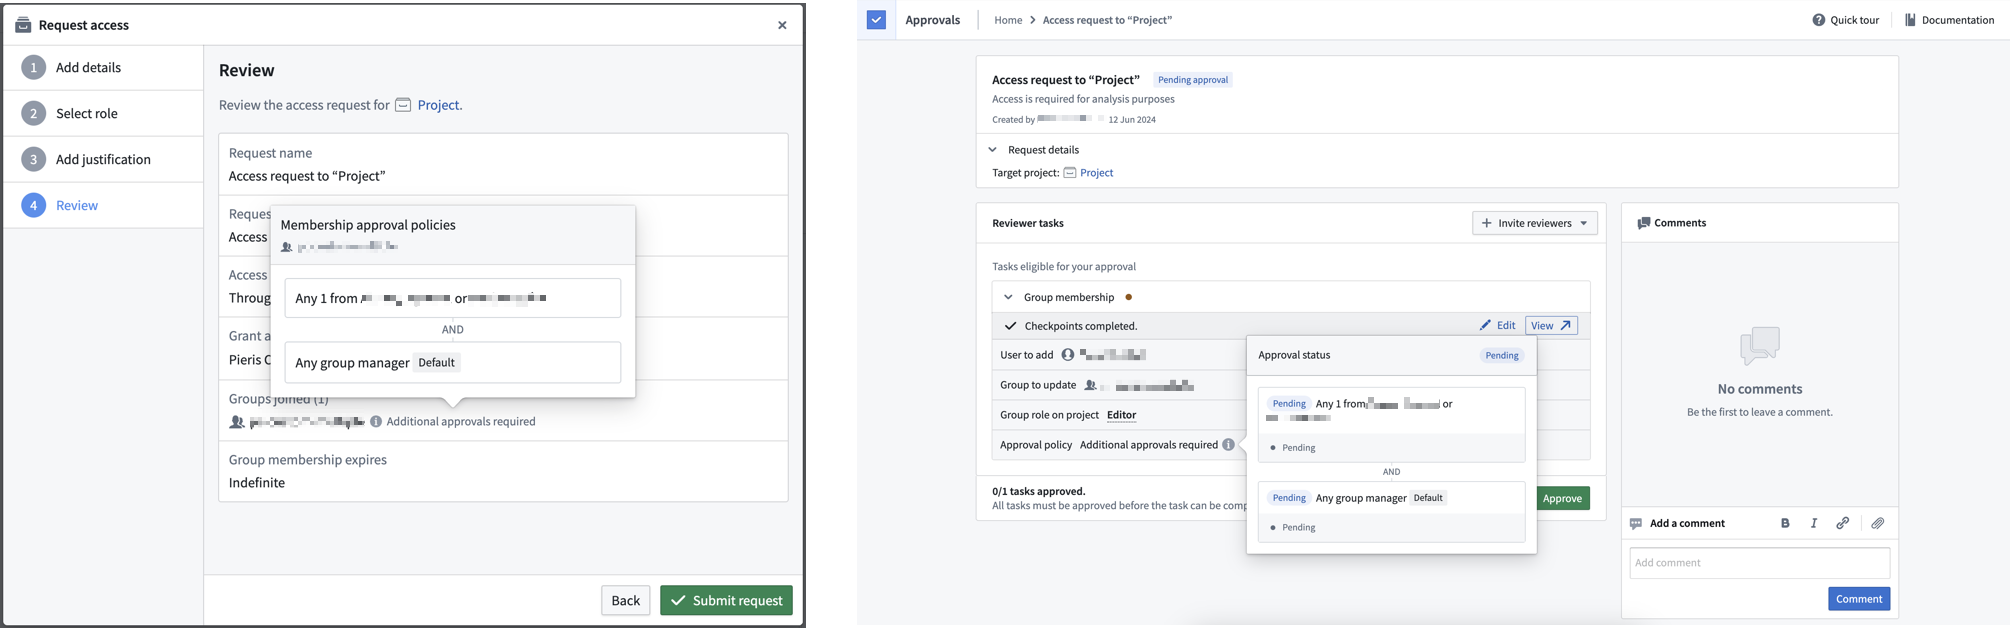Click 'Access is required for analysis purposes' text
Screen dimensions: 2011x631
[1083, 99]
